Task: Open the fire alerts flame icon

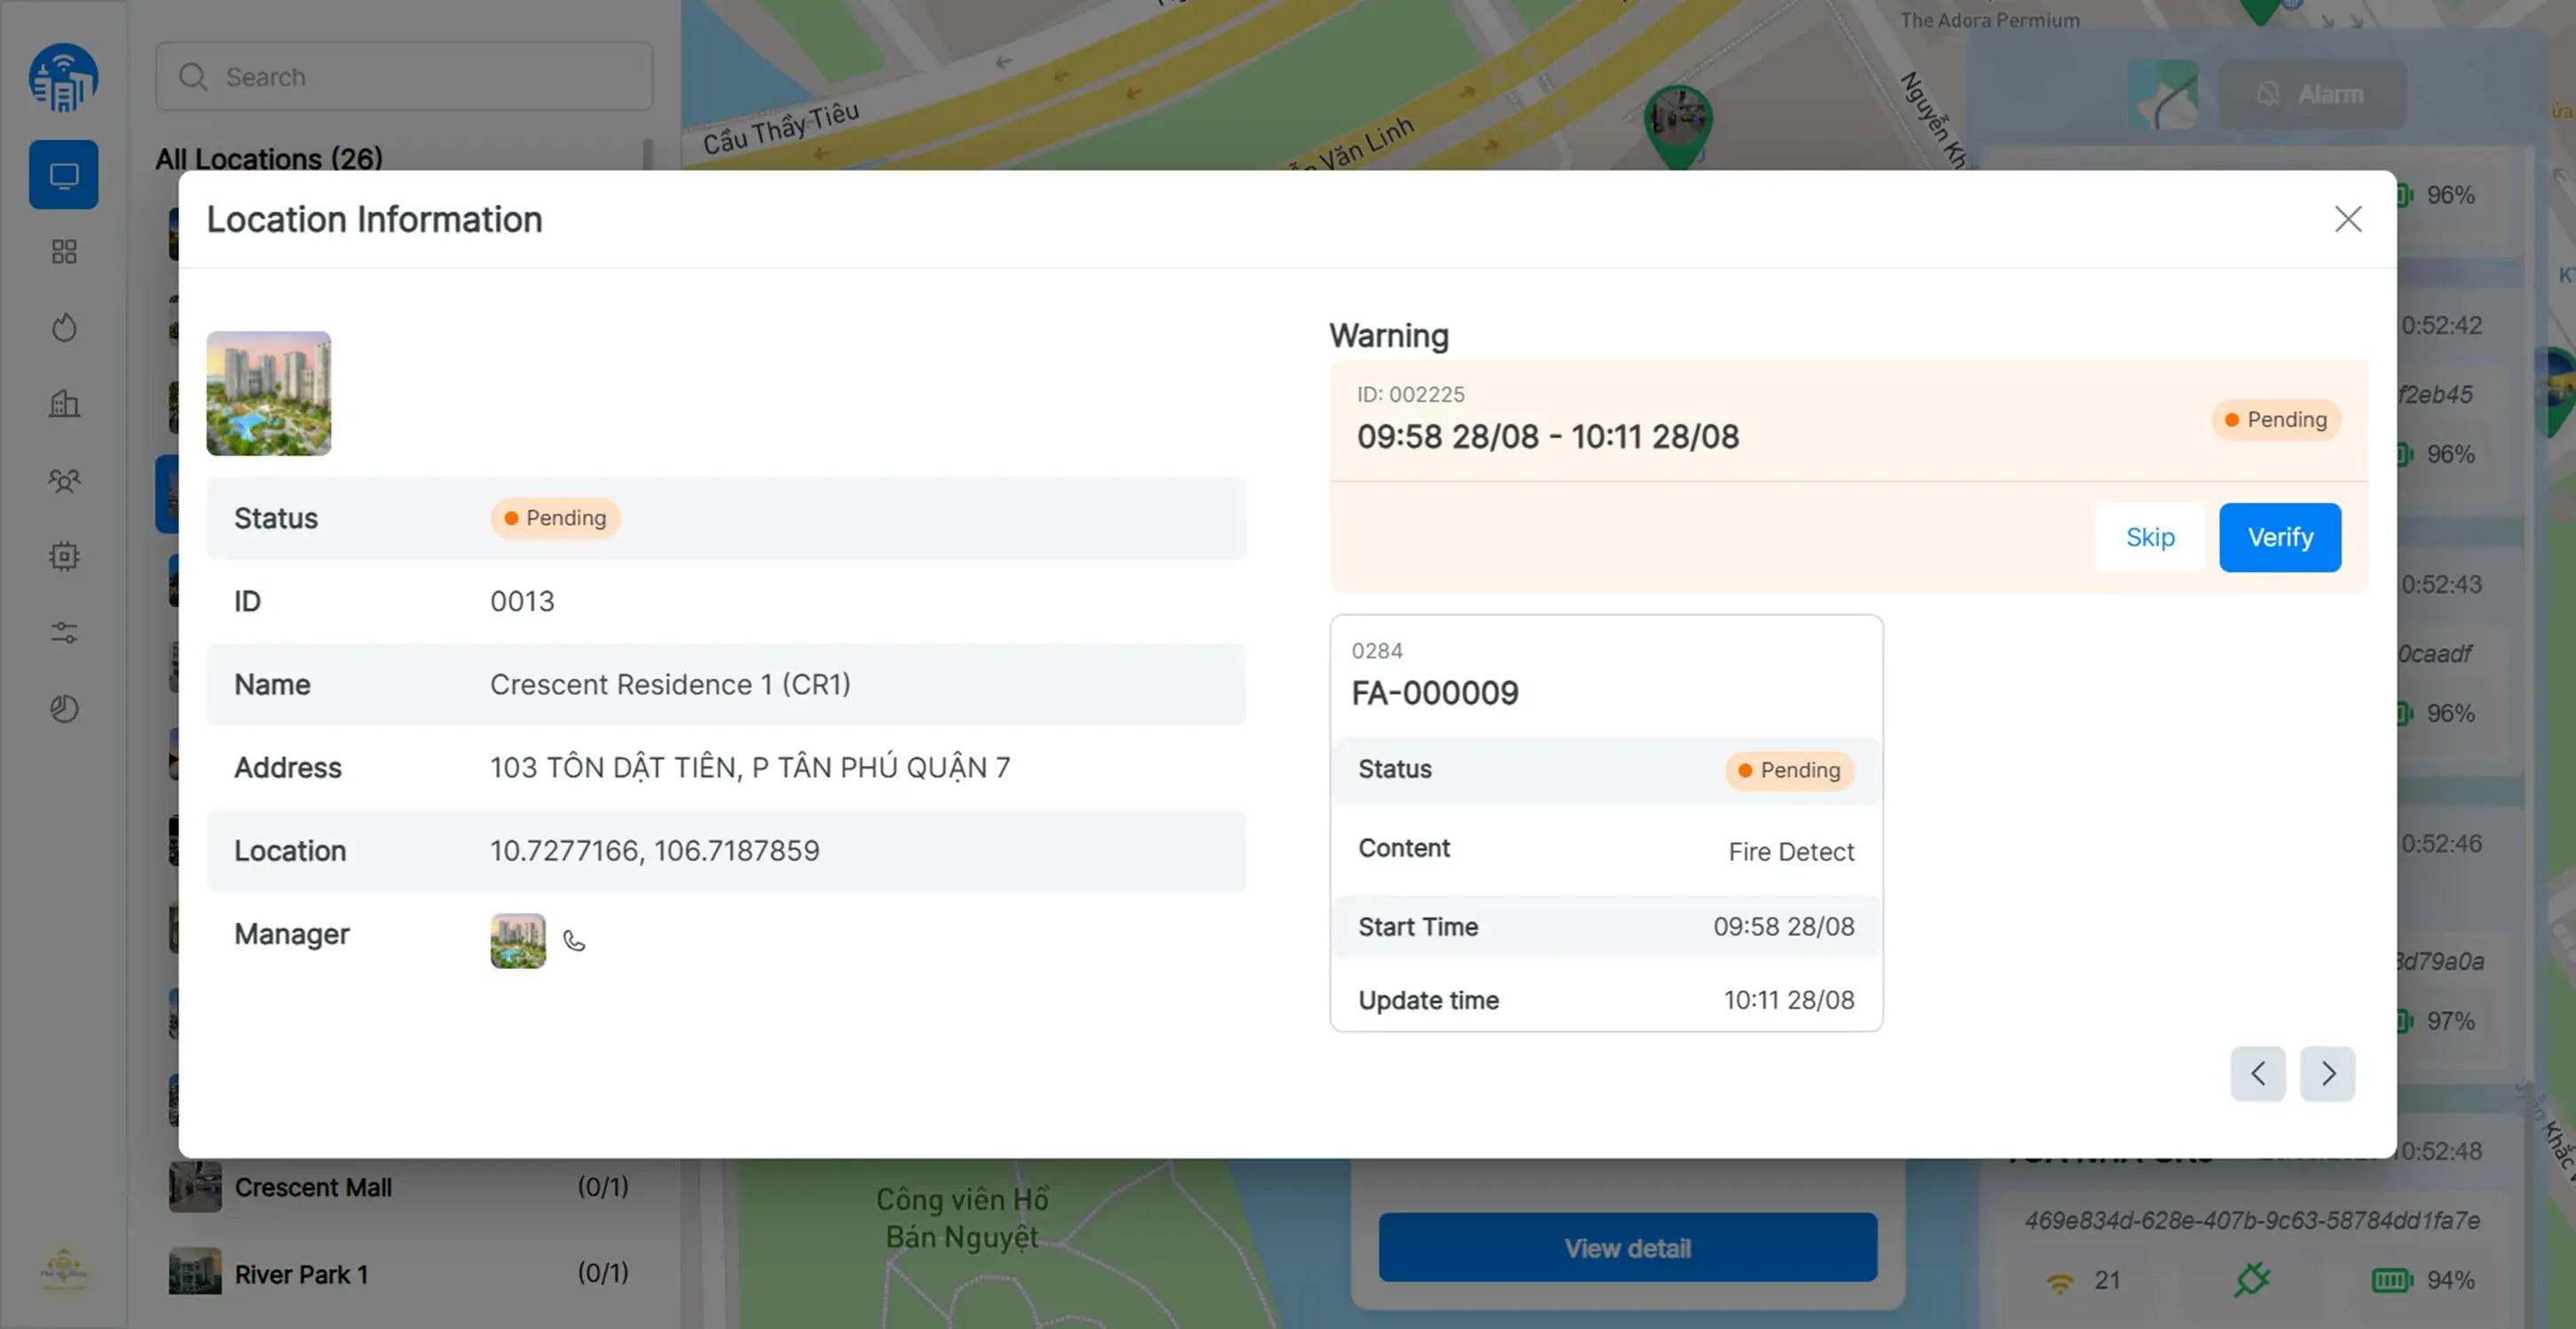Action: 64,327
